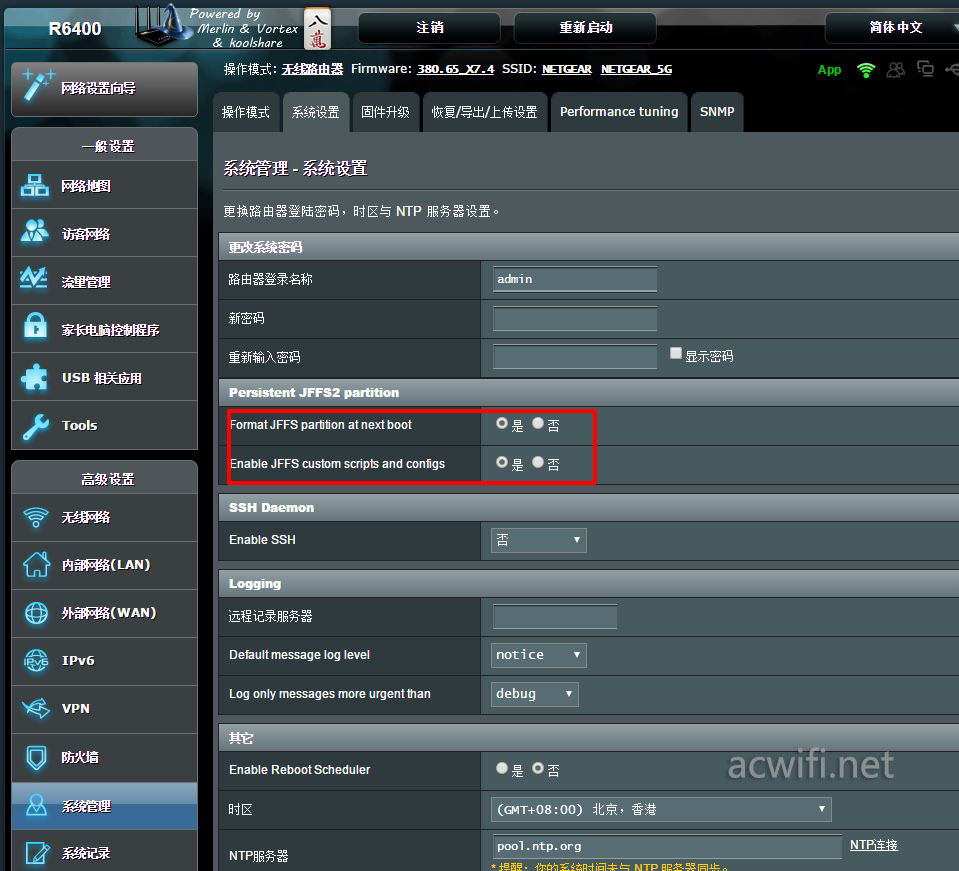Set Format JFFS partition to 是
959x871 pixels.
pyautogui.click(x=502, y=423)
